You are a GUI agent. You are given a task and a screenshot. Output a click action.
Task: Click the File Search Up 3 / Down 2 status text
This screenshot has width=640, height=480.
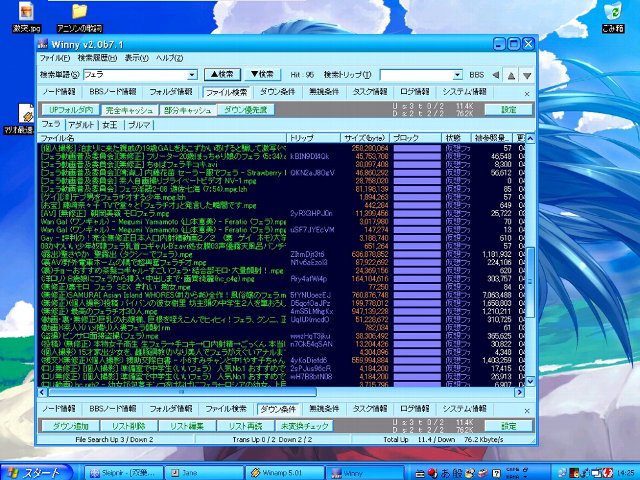click(114, 440)
